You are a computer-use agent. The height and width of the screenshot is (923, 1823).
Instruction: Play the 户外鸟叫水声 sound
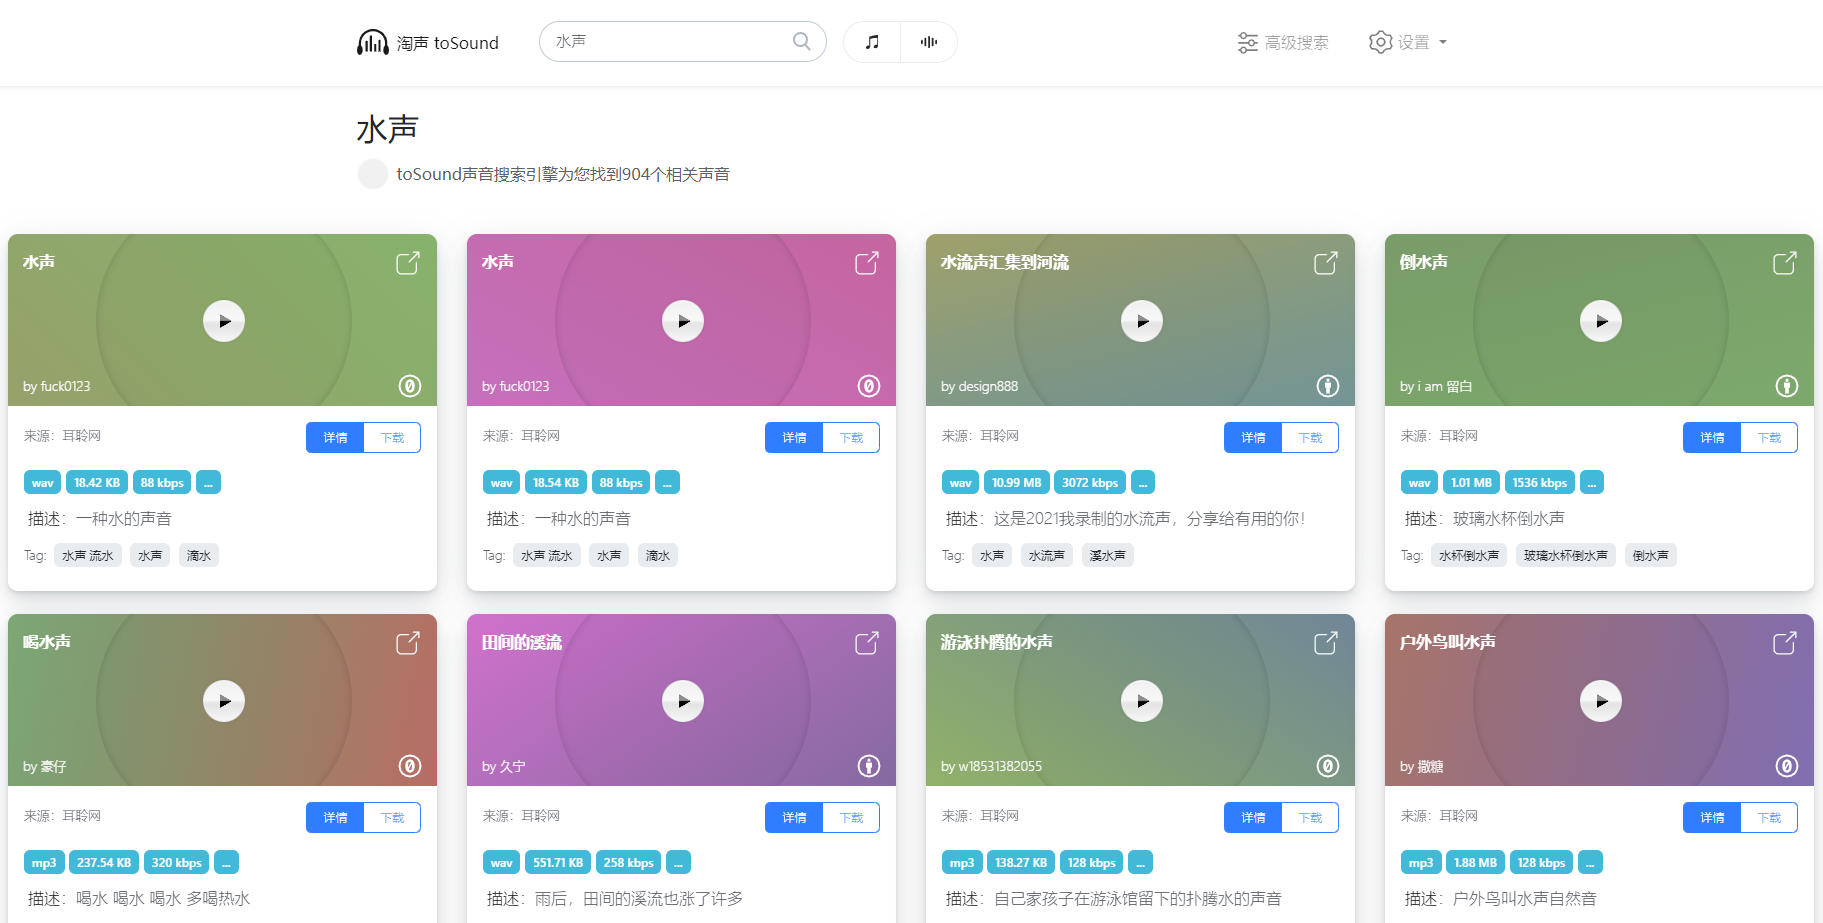1601,701
